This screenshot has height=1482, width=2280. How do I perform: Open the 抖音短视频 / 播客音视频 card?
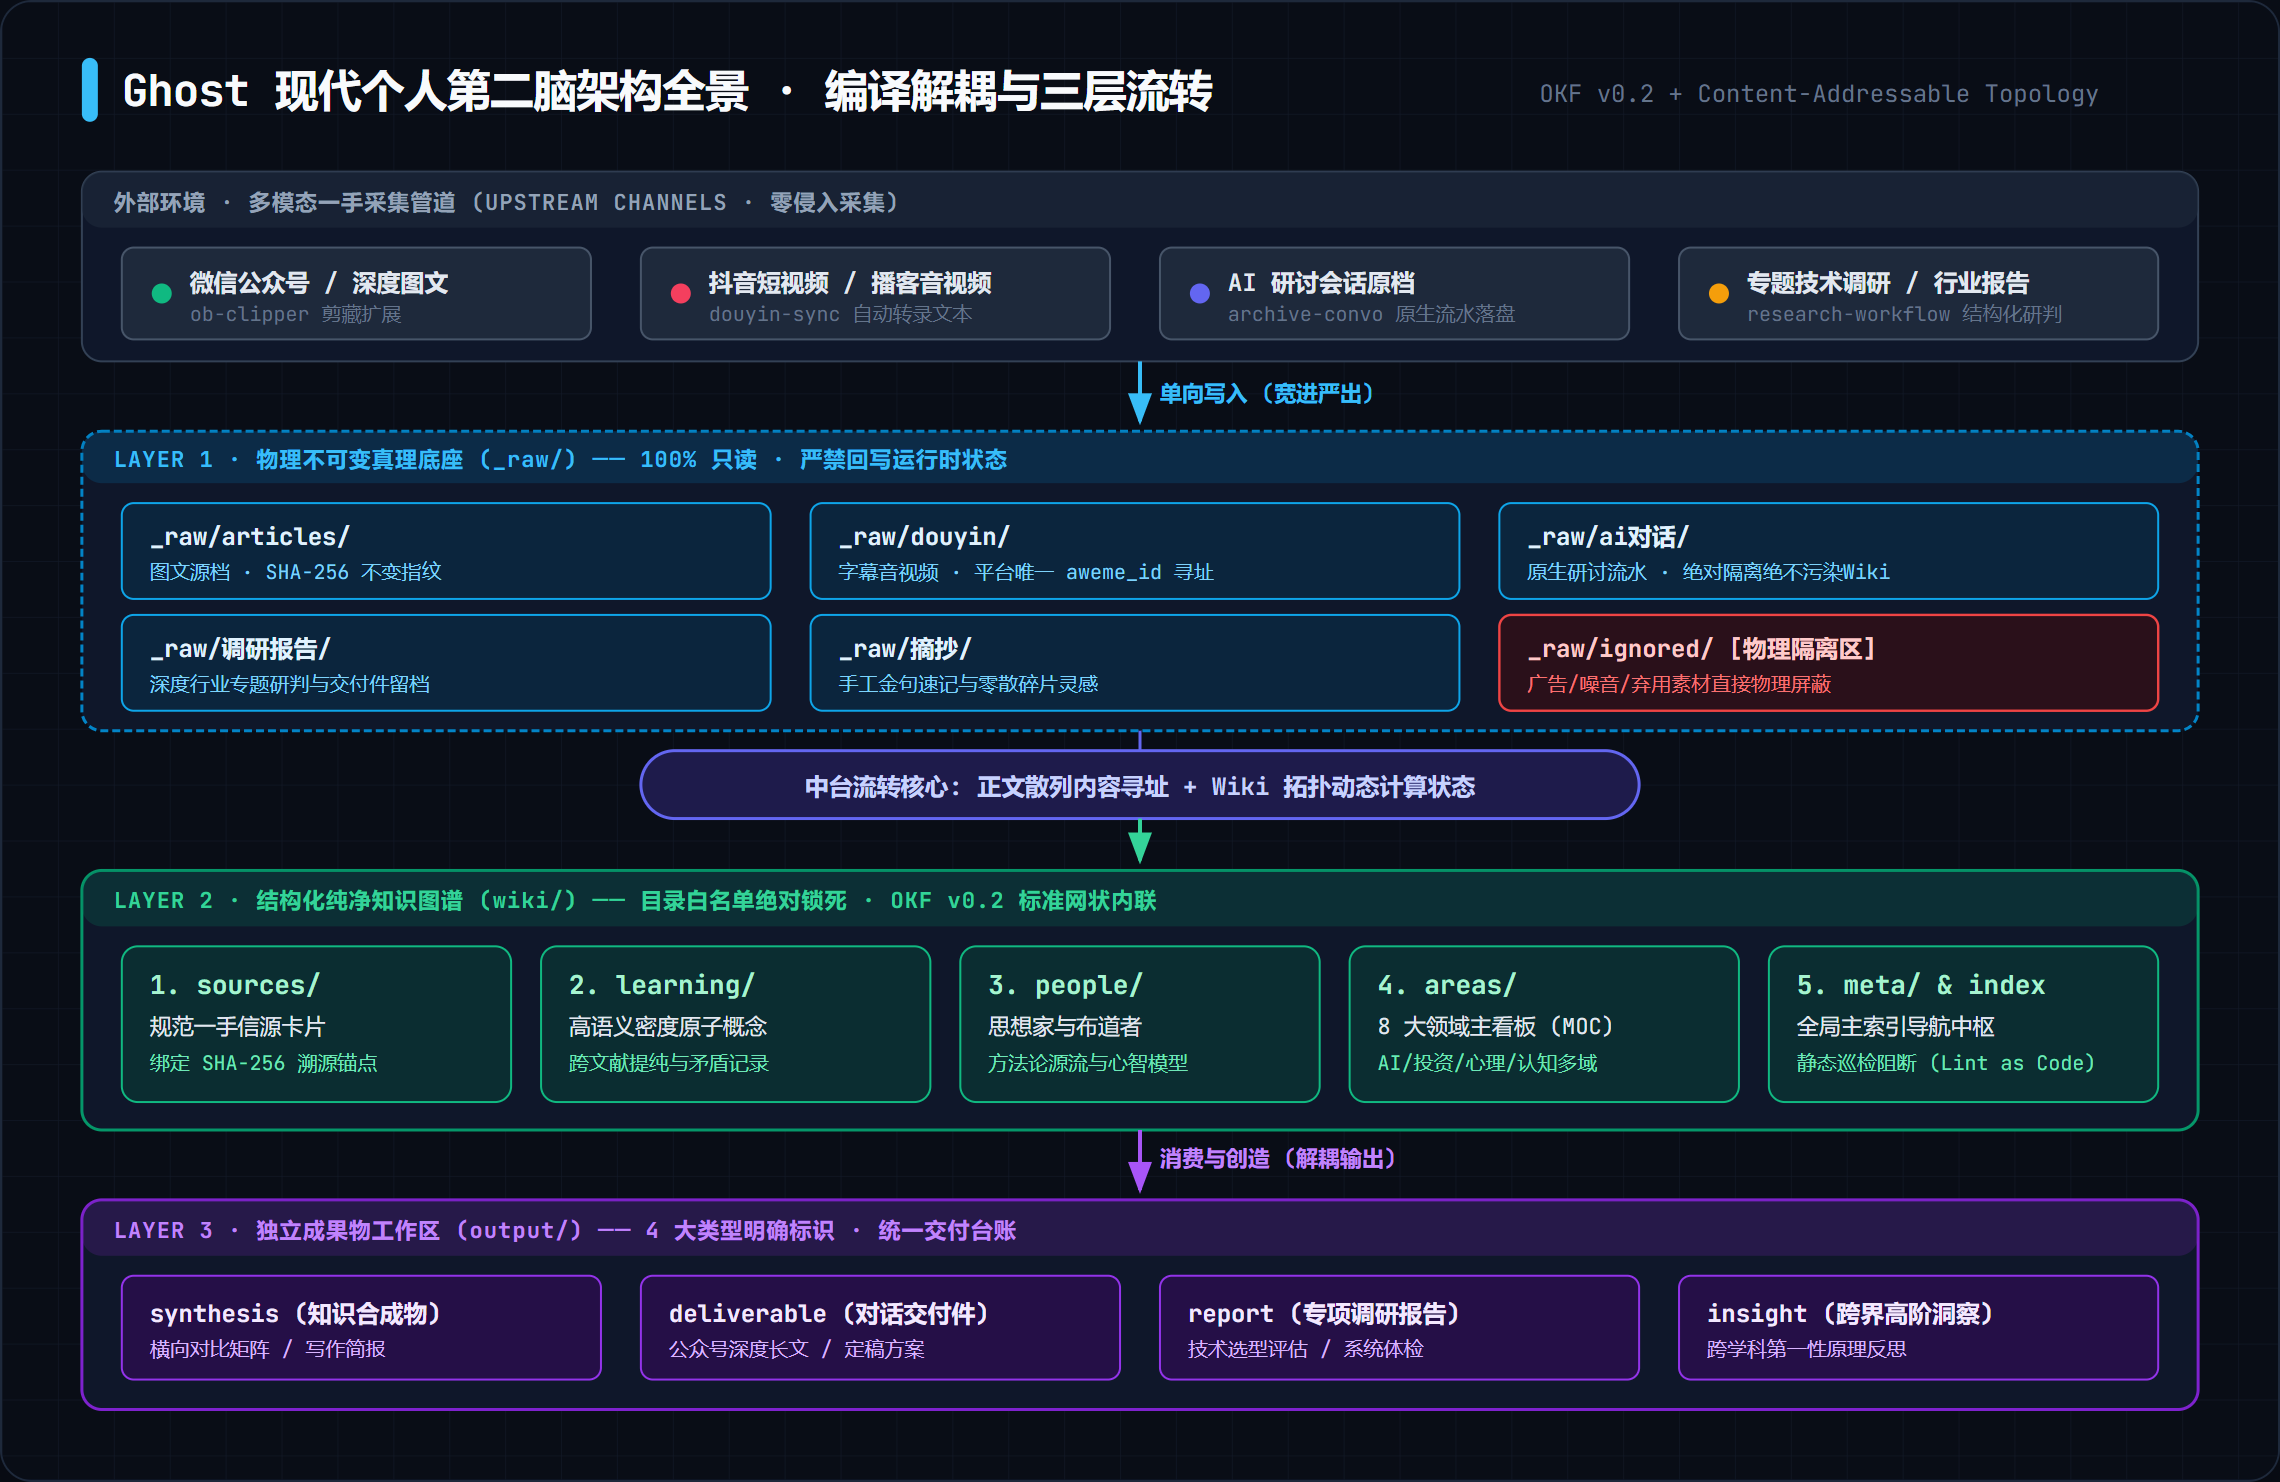point(875,293)
